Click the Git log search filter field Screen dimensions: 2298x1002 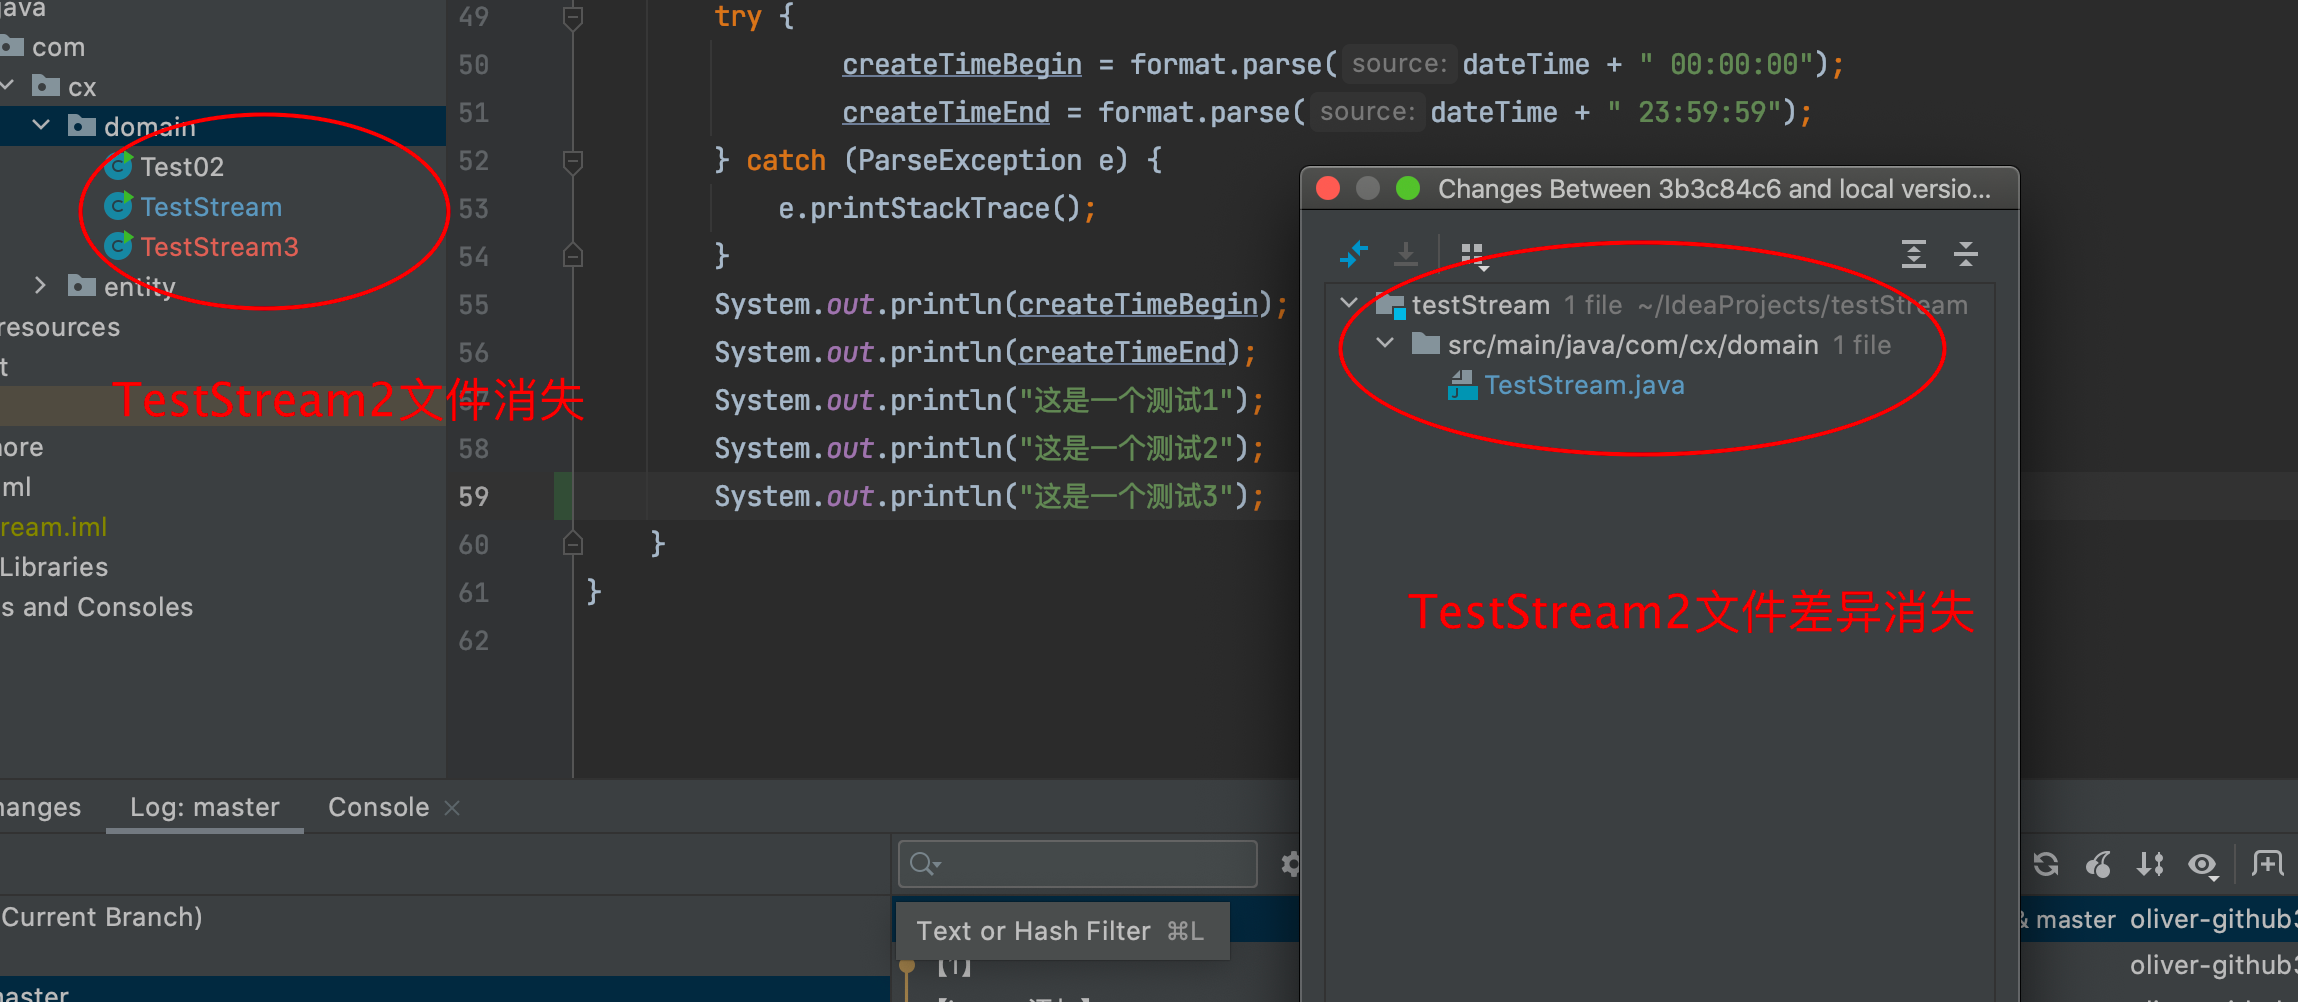tap(1078, 863)
